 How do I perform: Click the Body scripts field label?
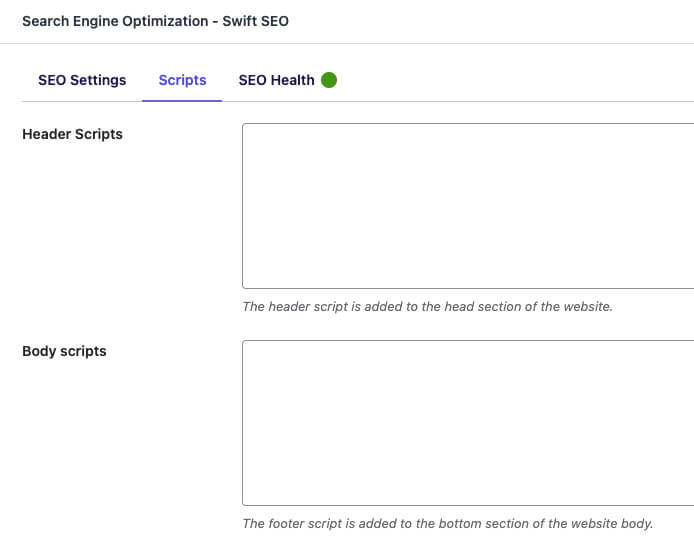point(64,351)
